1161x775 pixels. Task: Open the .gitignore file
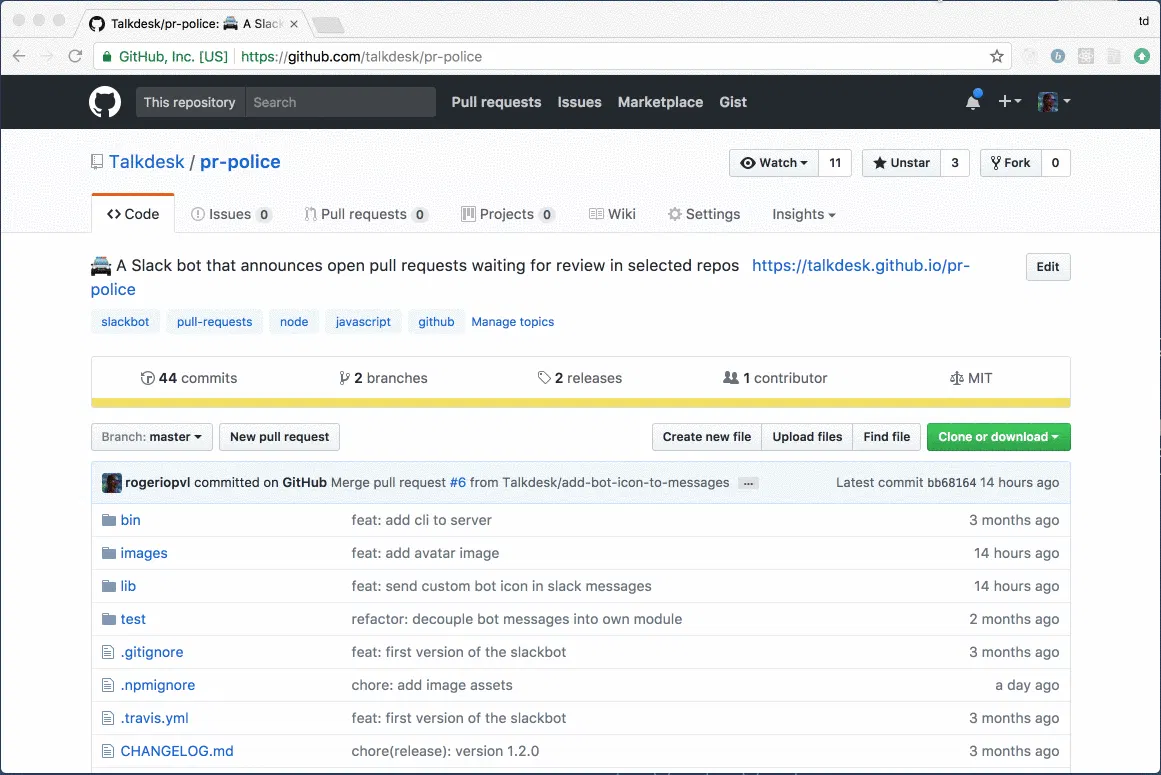152,652
